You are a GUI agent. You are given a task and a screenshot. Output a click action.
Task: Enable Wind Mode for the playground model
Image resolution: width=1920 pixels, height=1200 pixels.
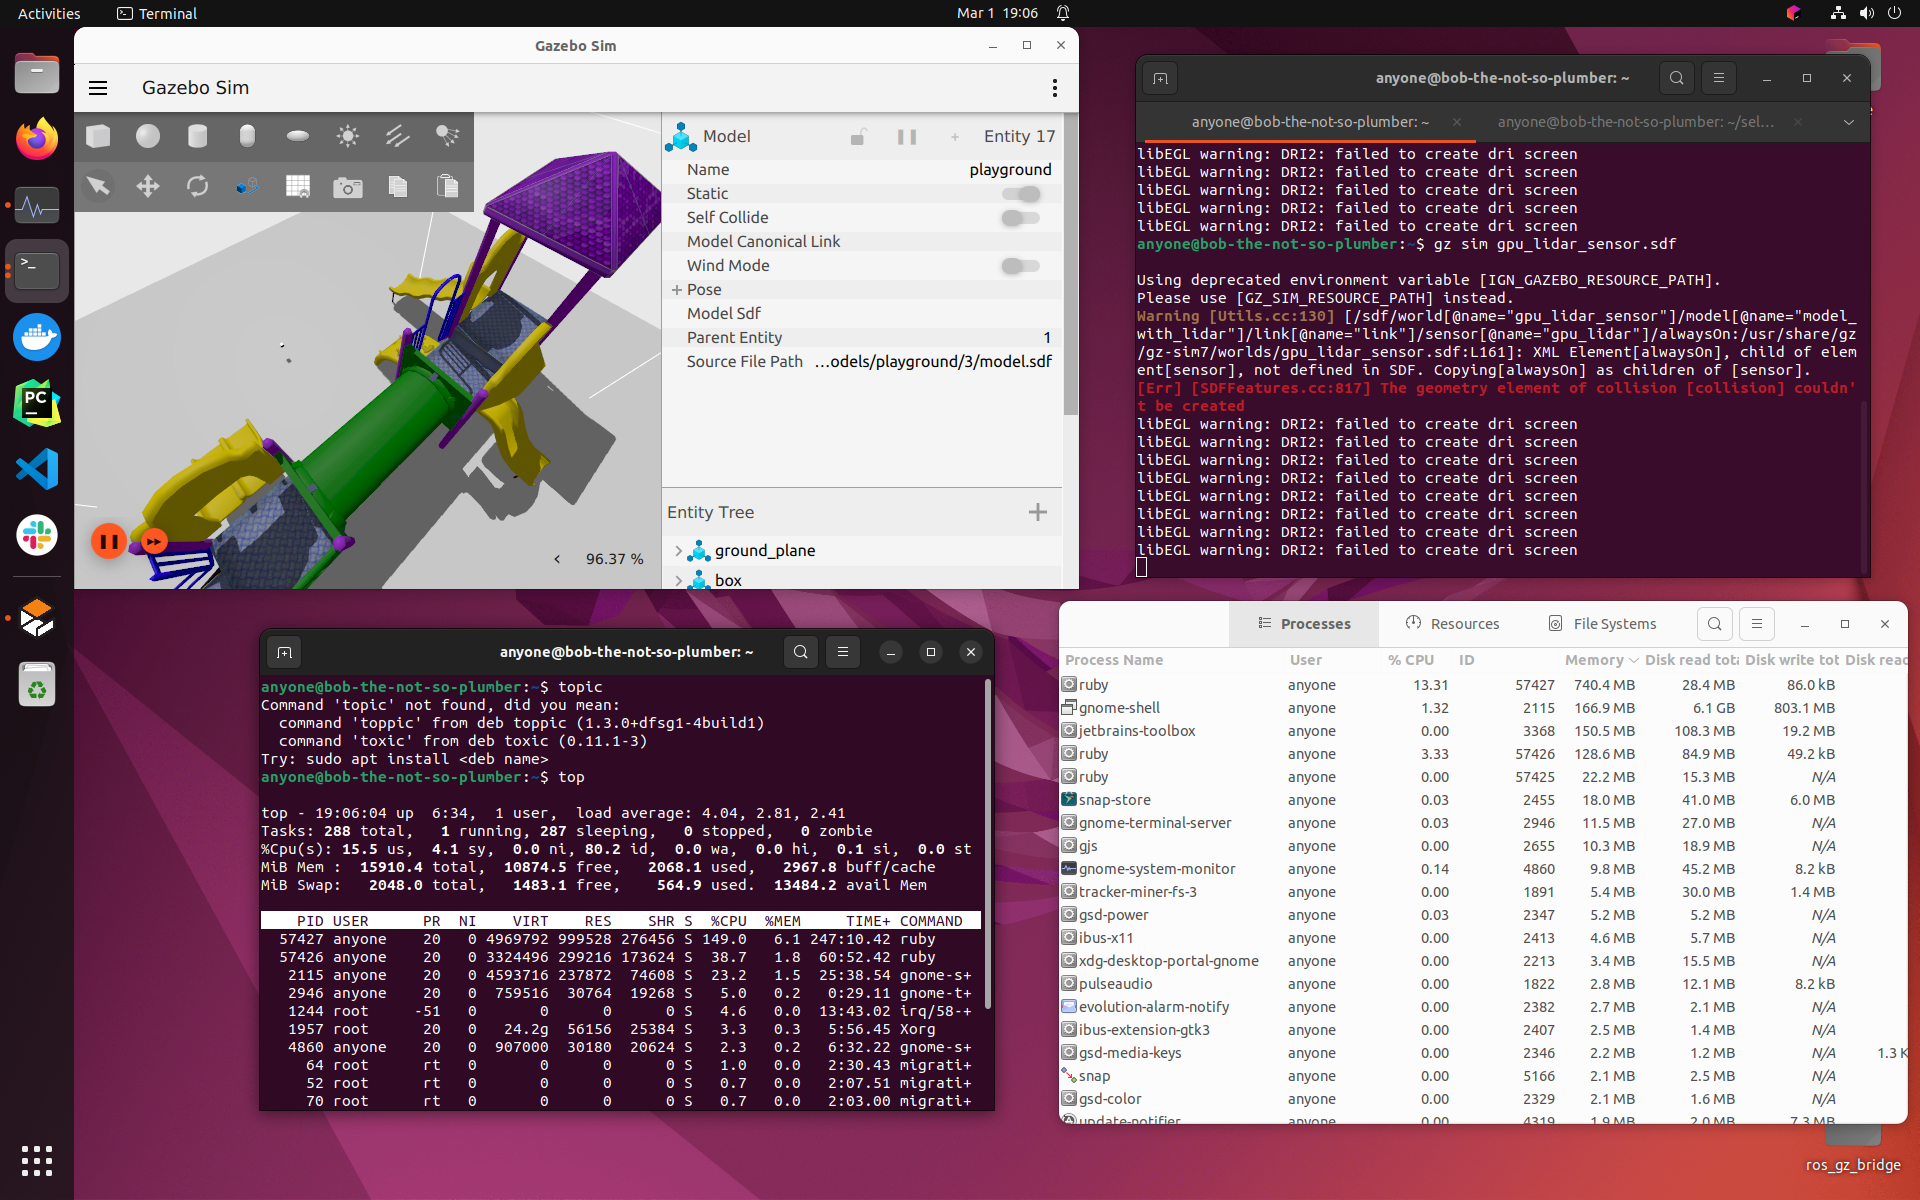[1020, 266]
